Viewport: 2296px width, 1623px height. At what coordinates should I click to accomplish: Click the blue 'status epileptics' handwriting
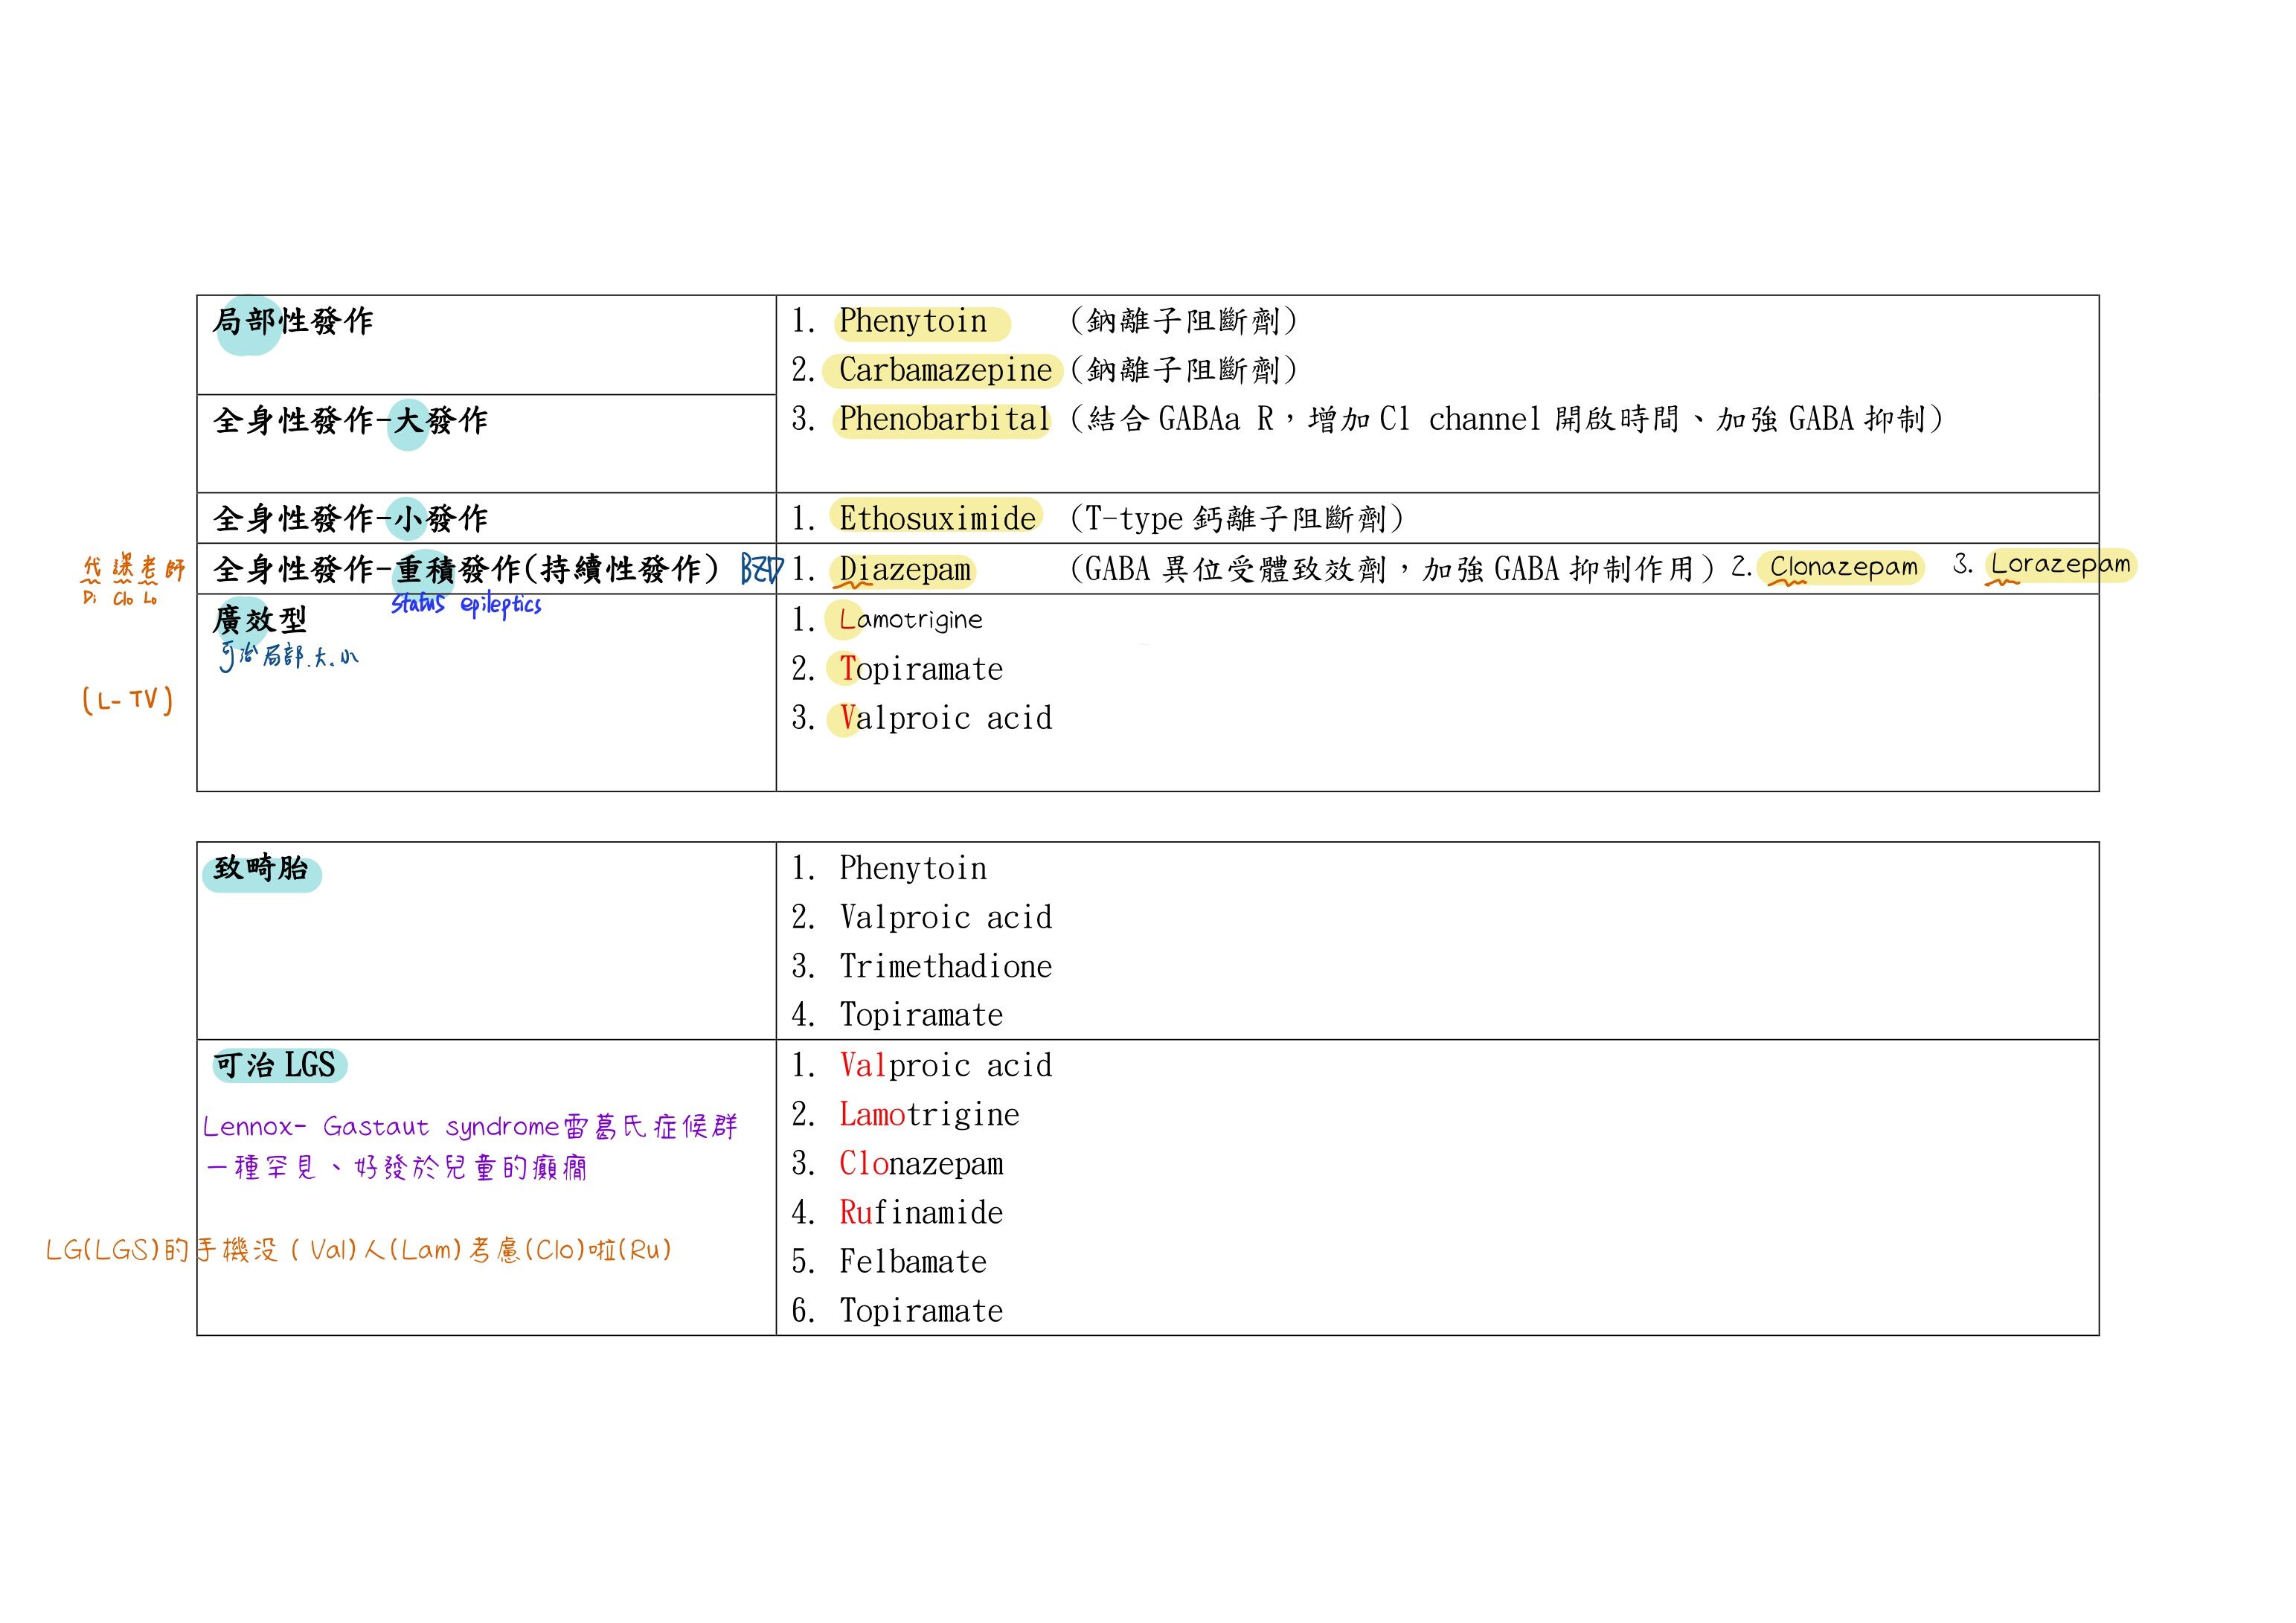[466, 605]
